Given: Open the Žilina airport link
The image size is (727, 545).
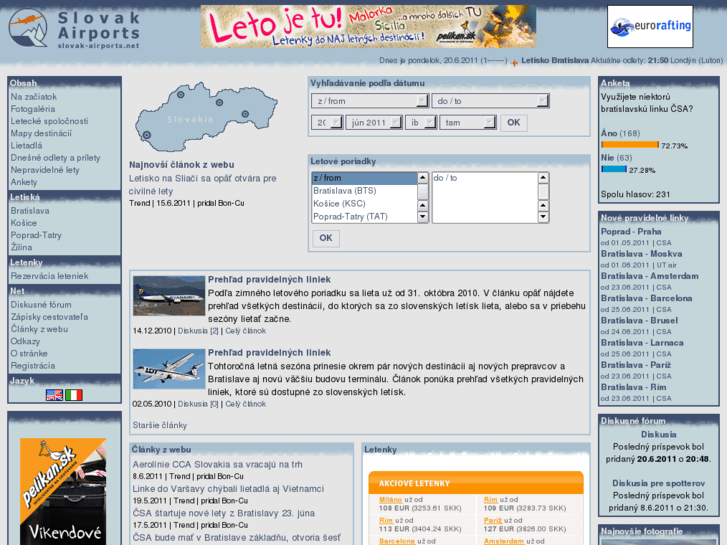Looking at the screenshot, I should 21,247.
